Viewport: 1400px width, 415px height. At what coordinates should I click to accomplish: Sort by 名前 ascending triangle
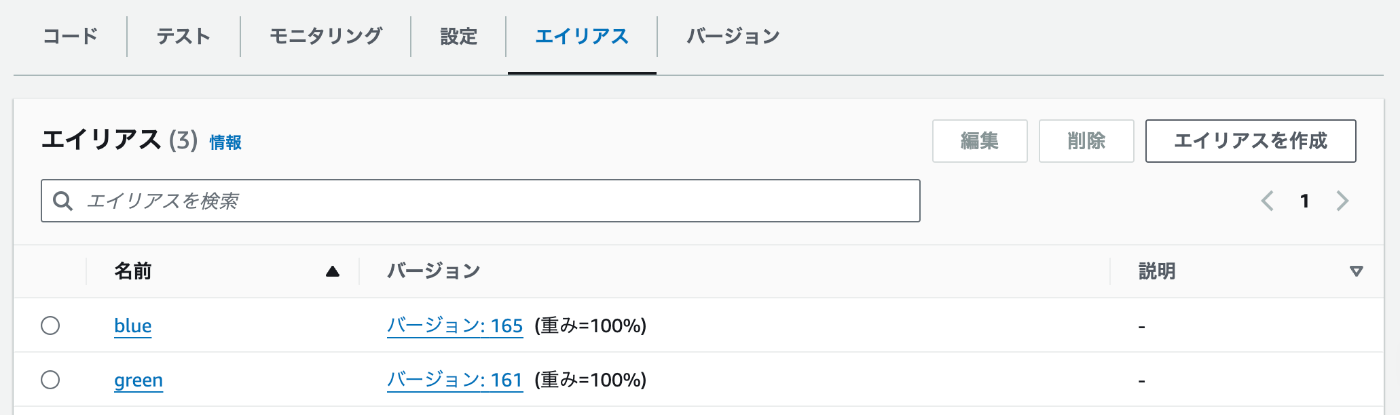point(333,271)
